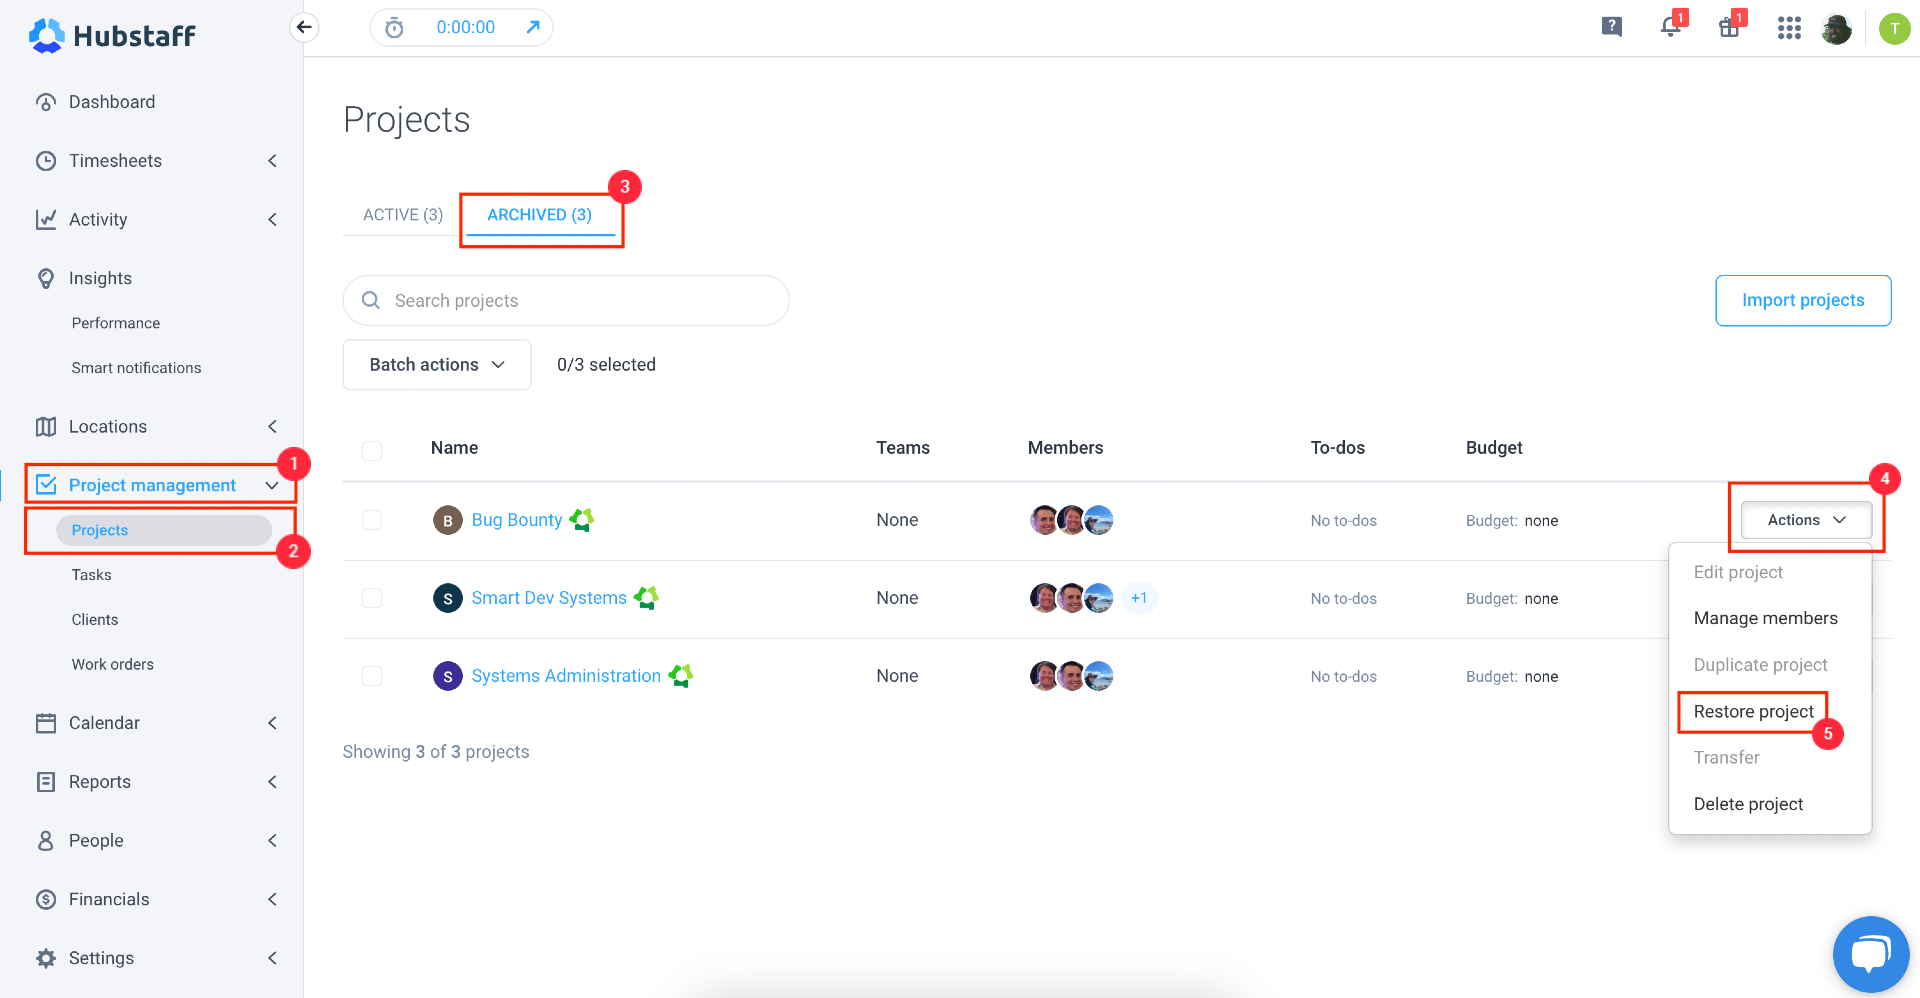
Task: Click the green badge next to Smart Dev Systems
Action: pyautogui.click(x=646, y=598)
